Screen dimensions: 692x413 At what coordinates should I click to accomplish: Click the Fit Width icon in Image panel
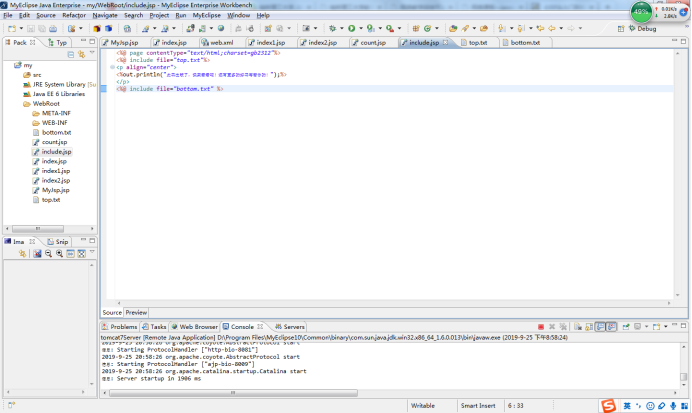click(70, 254)
